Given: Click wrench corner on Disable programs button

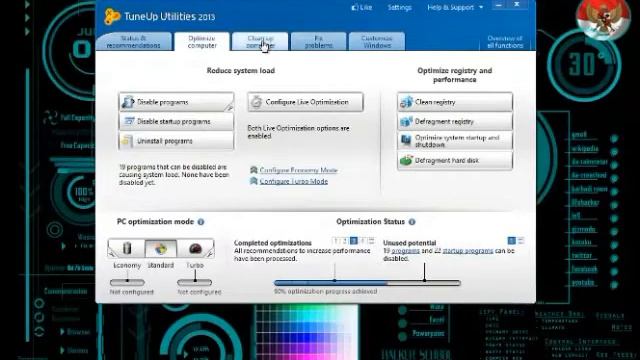Looking at the screenshot, I should pos(229,107).
